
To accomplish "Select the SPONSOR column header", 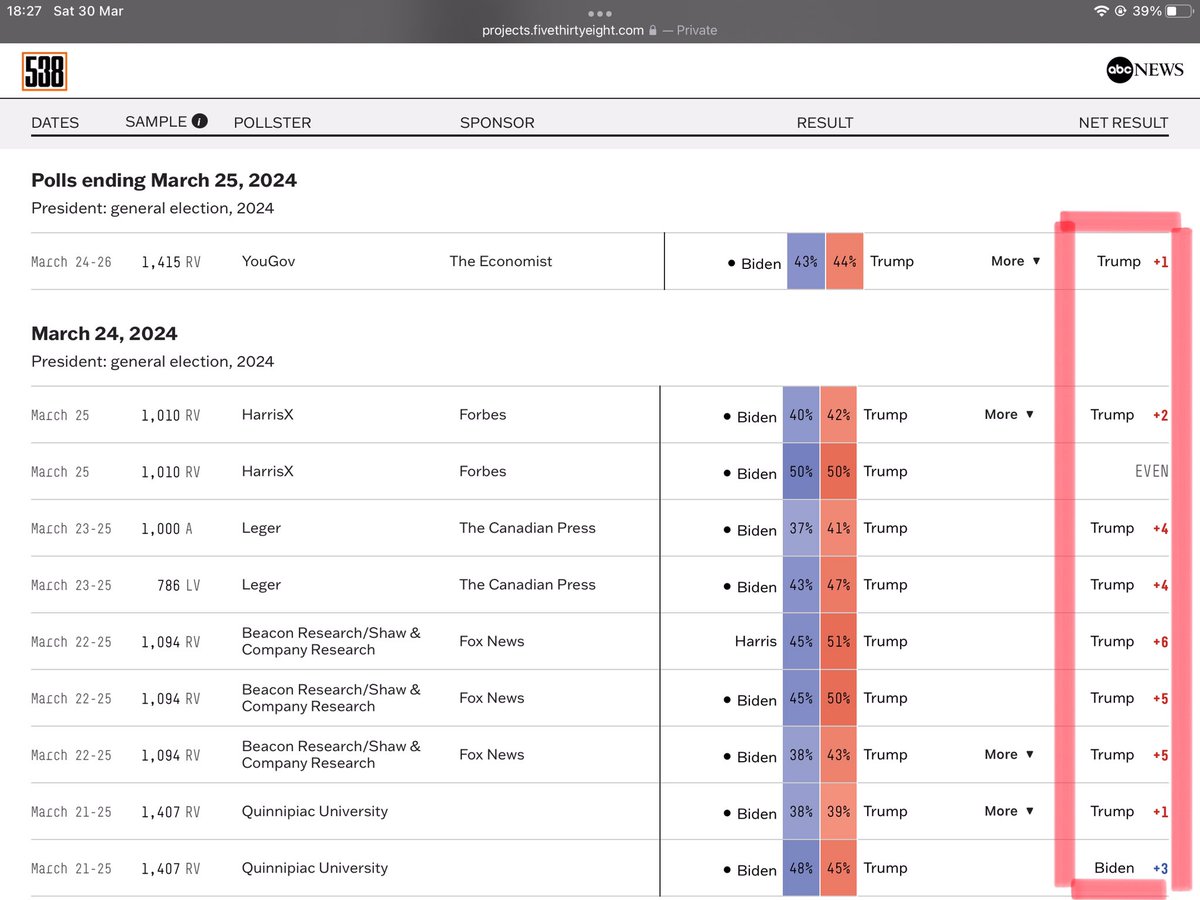I will 497,122.
